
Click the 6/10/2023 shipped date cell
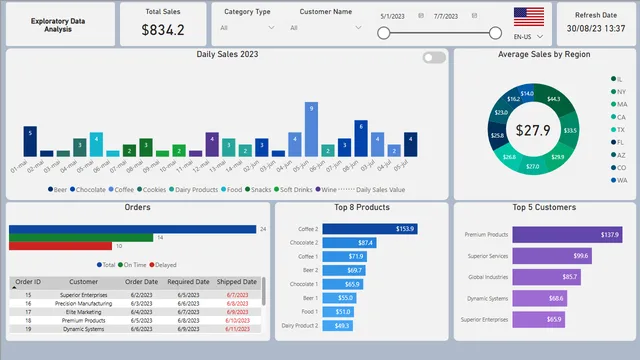(x=237, y=320)
